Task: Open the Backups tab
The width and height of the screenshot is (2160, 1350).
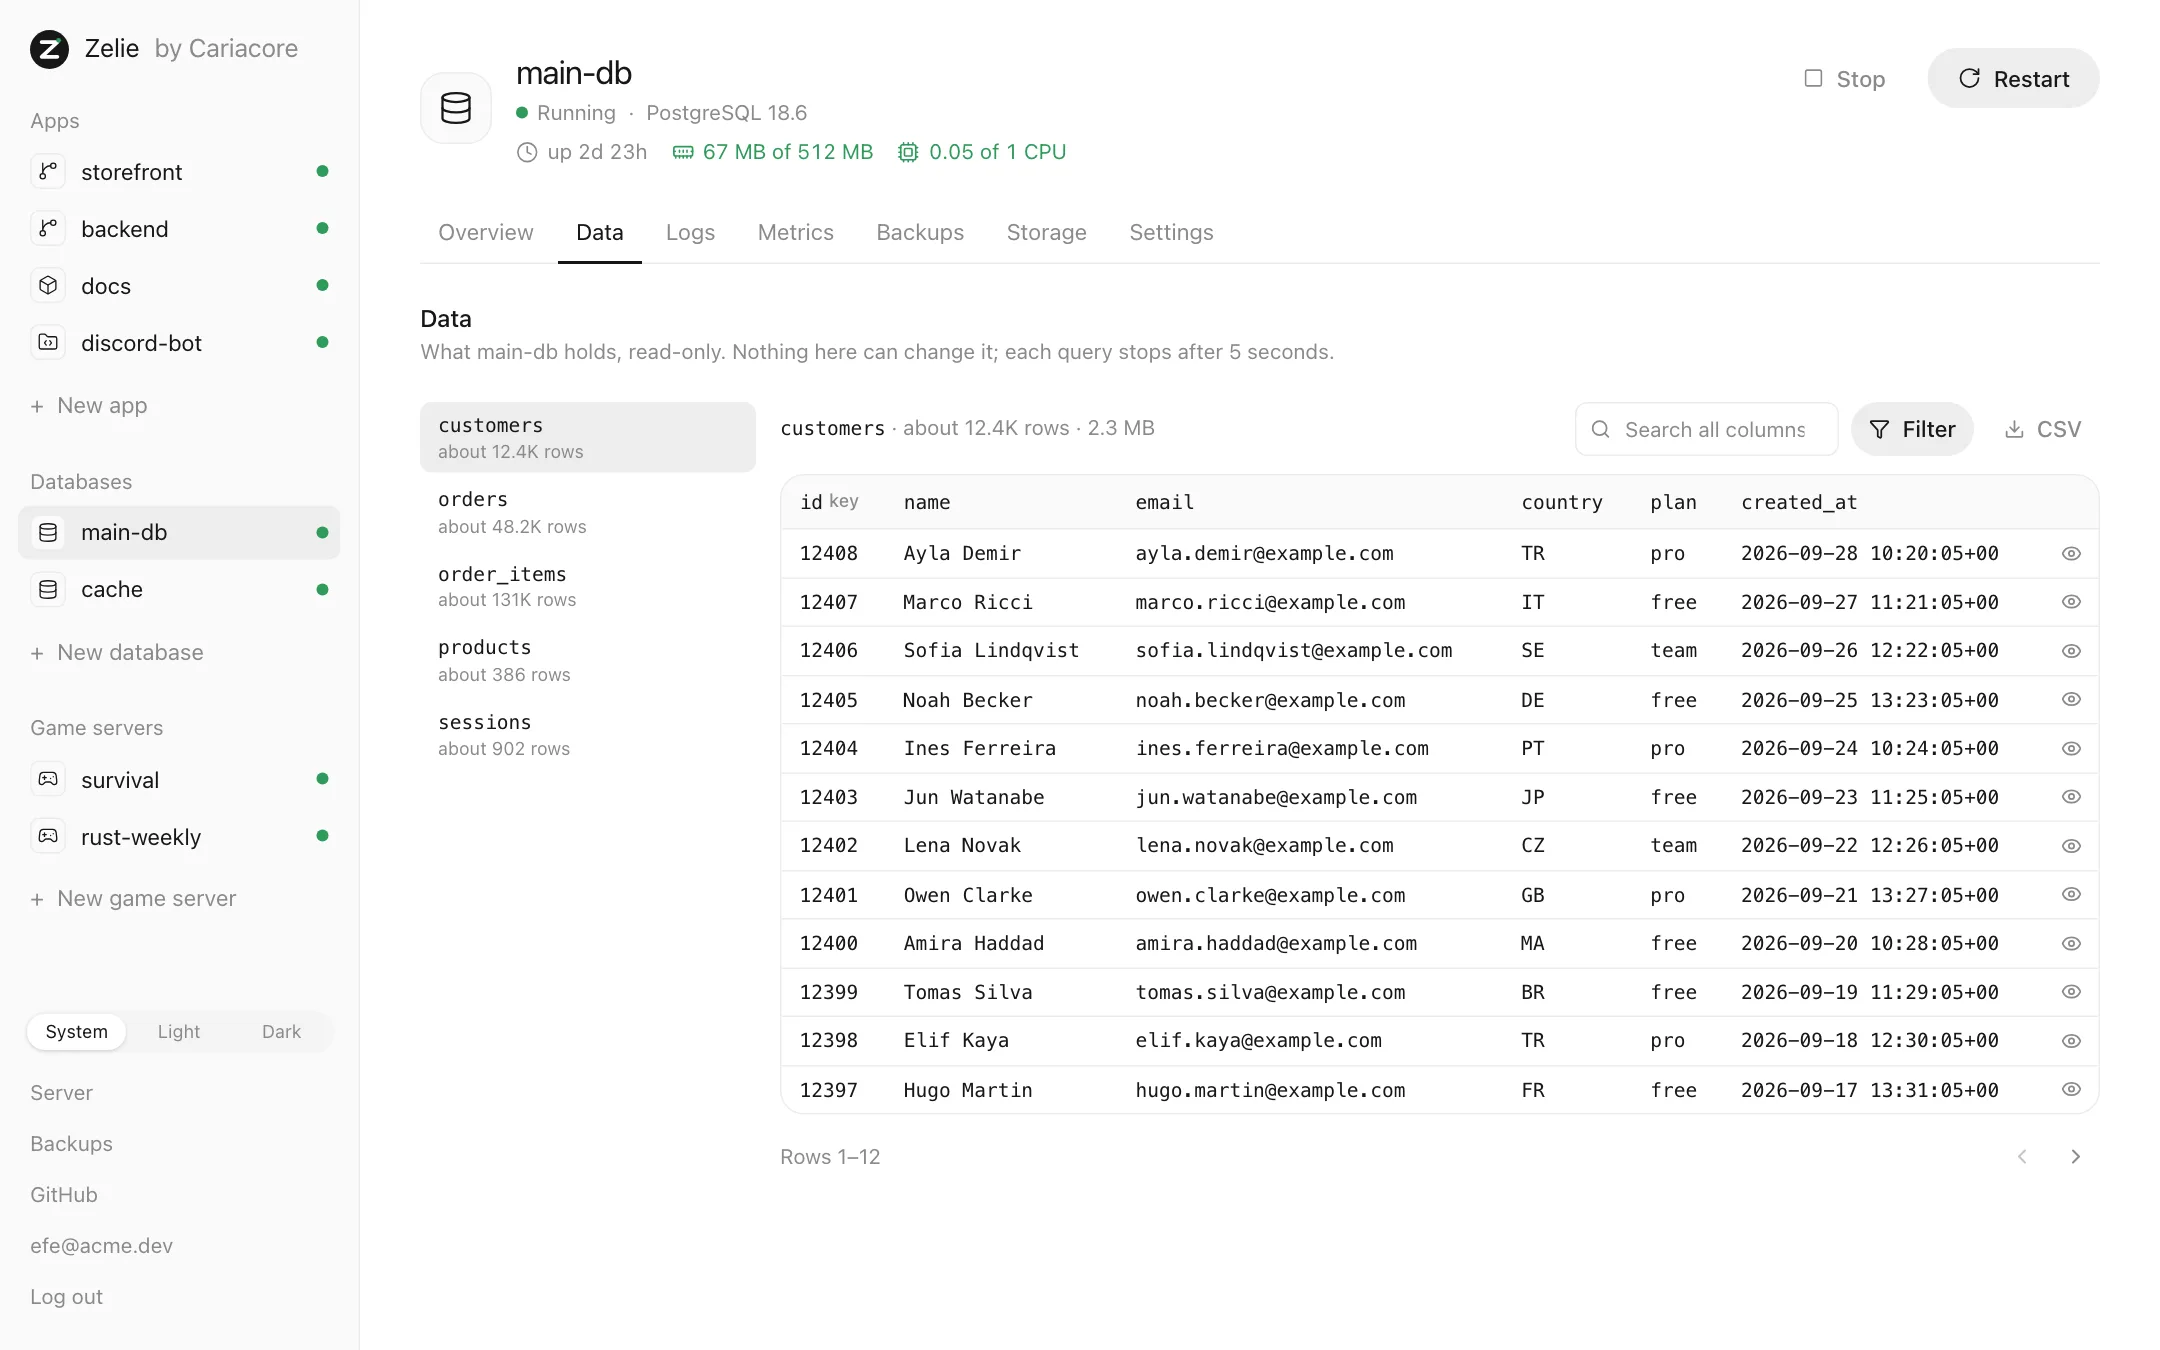Action: [x=920, y=233]
